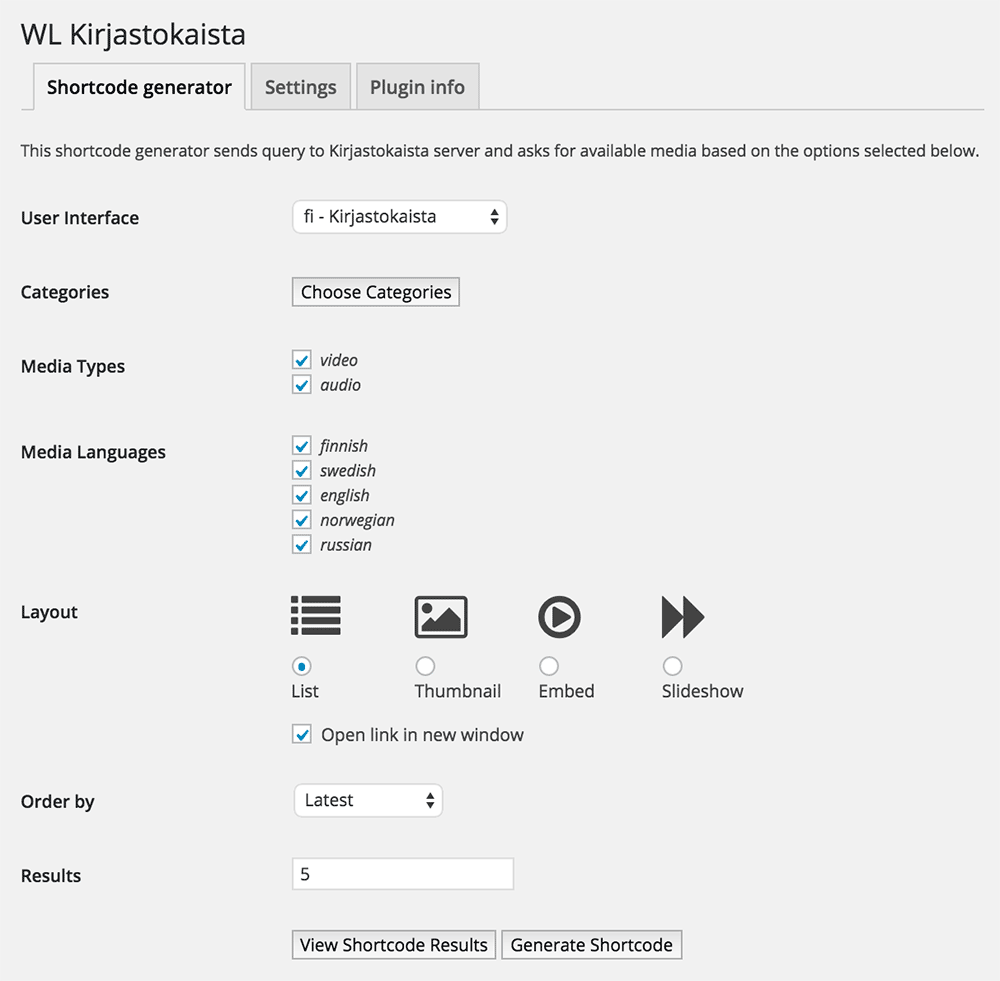Click the Choose Categories button
This screenshot has width=1000, height=981.
(376, 291)
